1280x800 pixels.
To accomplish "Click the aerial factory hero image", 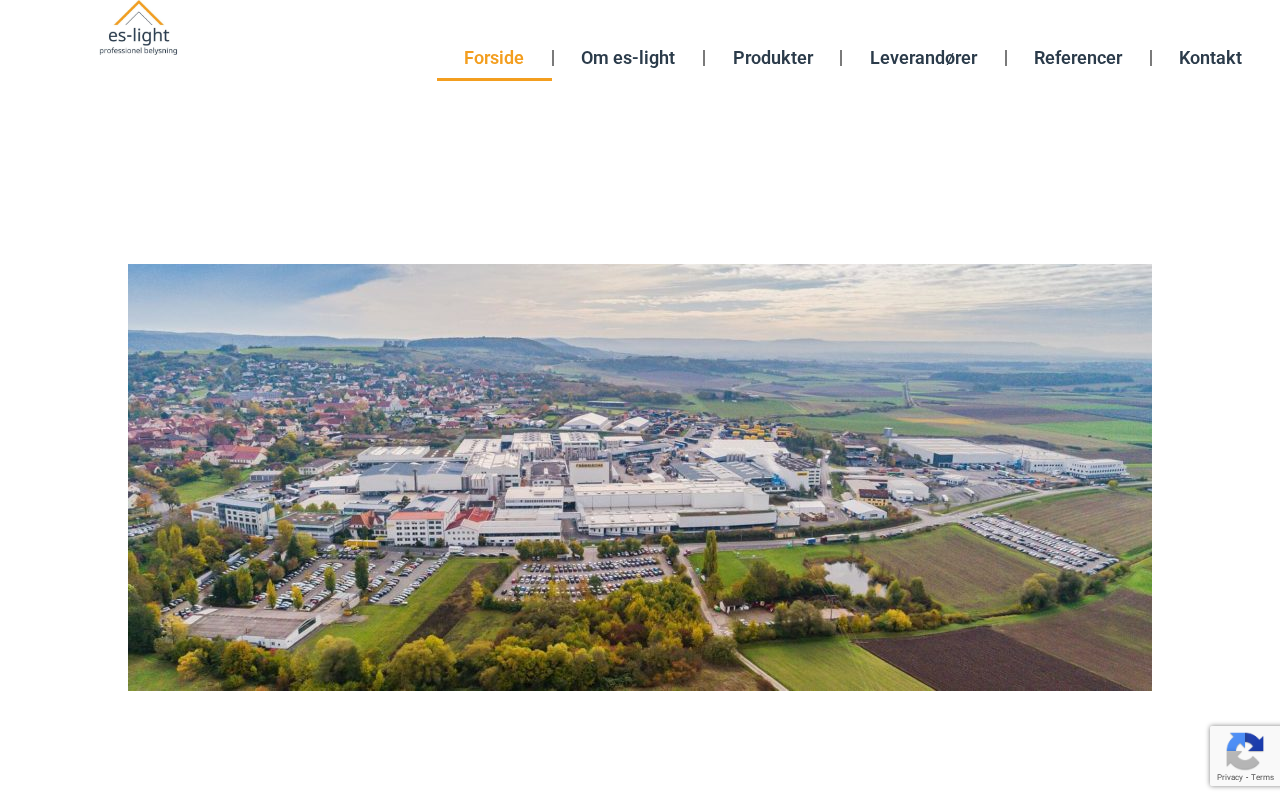I will coord(640,477).
